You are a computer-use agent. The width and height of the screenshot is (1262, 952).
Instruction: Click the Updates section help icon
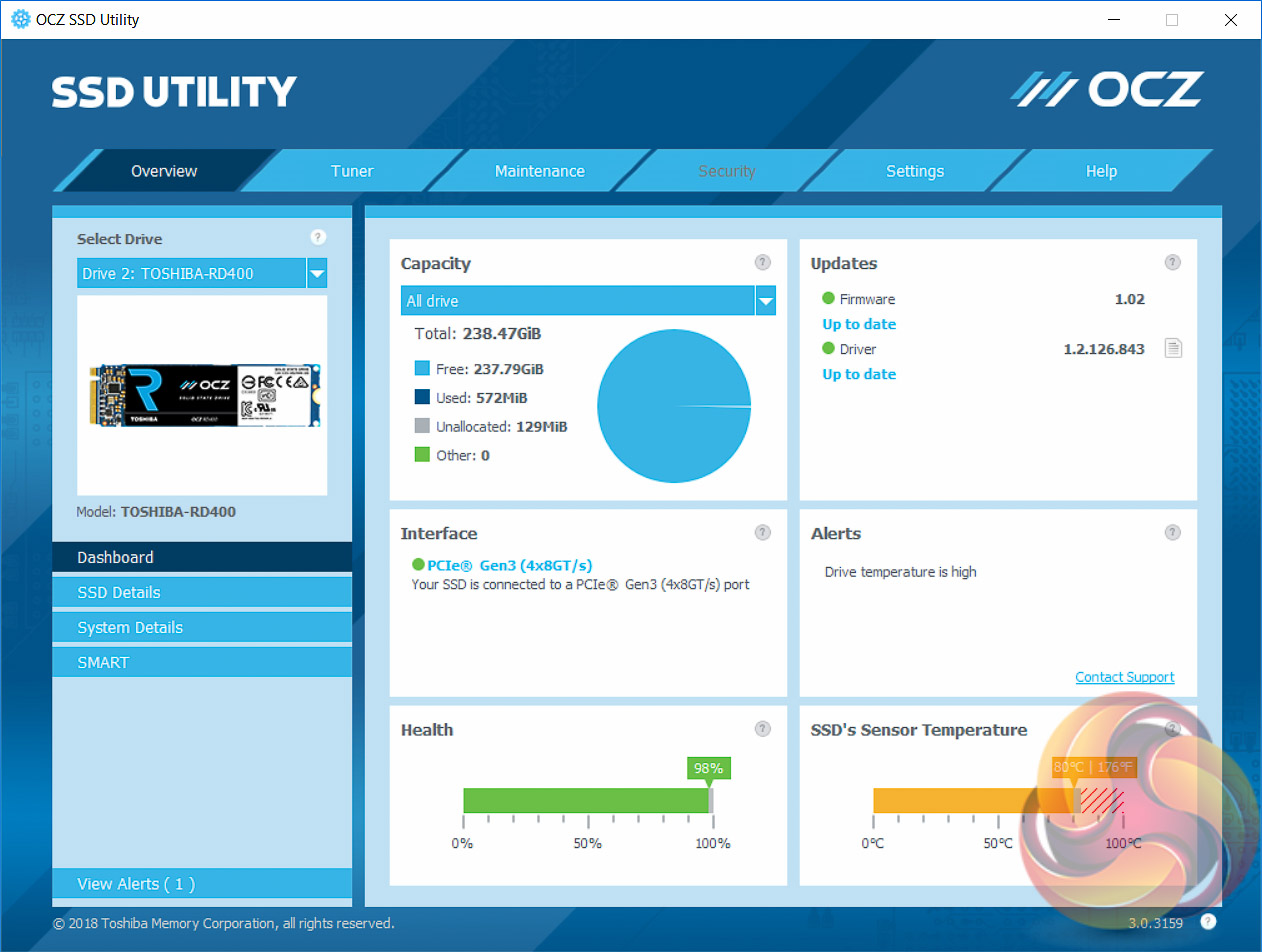click(1173, 262)
